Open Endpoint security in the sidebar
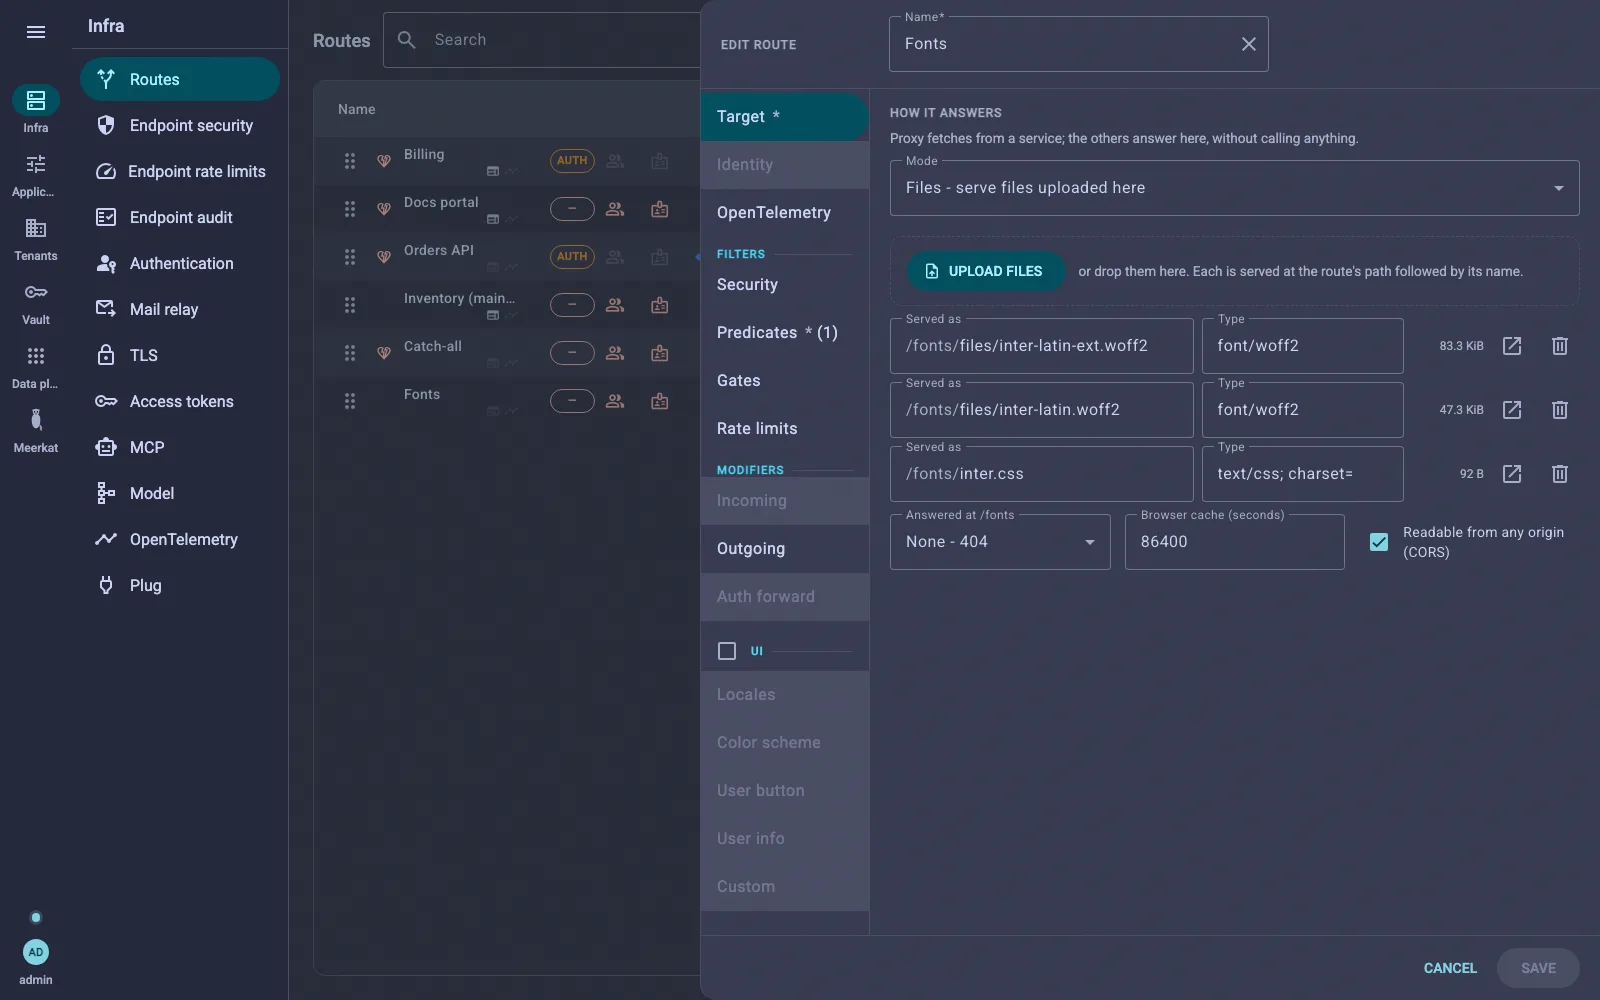 [x=180, y=125]
